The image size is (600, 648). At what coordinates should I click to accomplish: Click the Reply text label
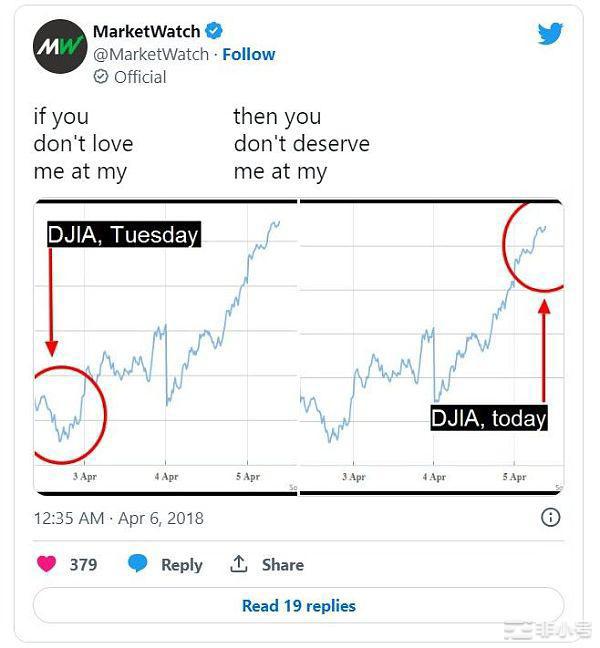[x=182, y=565]
